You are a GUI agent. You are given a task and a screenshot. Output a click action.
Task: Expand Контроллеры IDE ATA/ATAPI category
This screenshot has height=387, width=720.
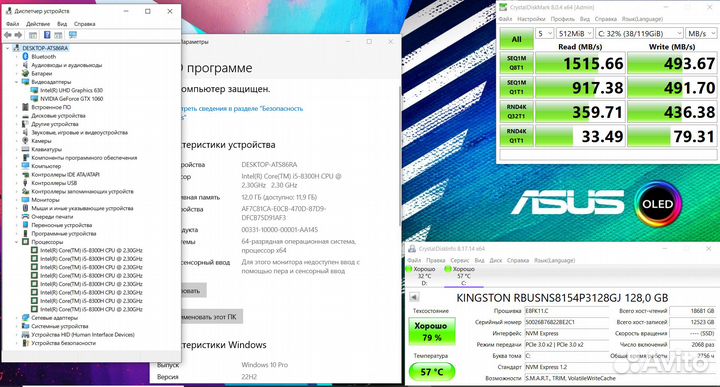[17, 174]
